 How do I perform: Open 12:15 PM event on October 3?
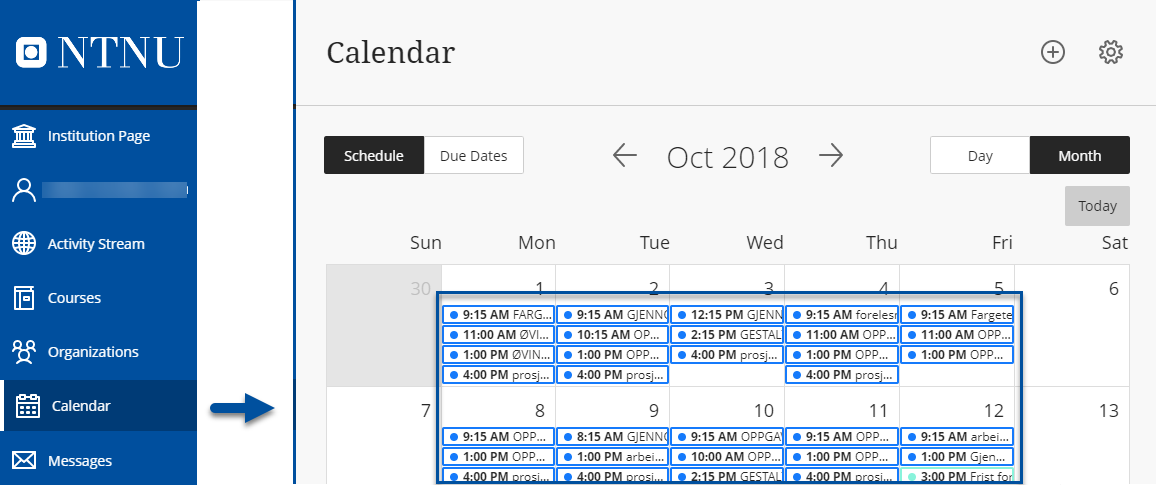tap(727, 314)
